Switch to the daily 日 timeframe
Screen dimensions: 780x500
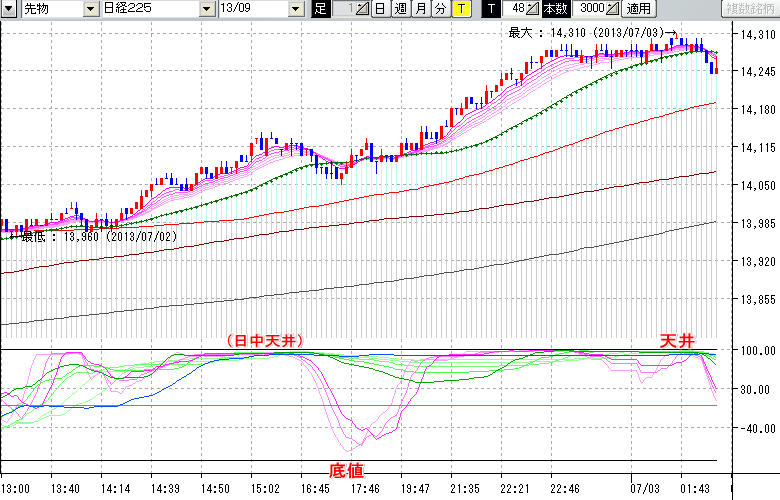click(380, 9)
